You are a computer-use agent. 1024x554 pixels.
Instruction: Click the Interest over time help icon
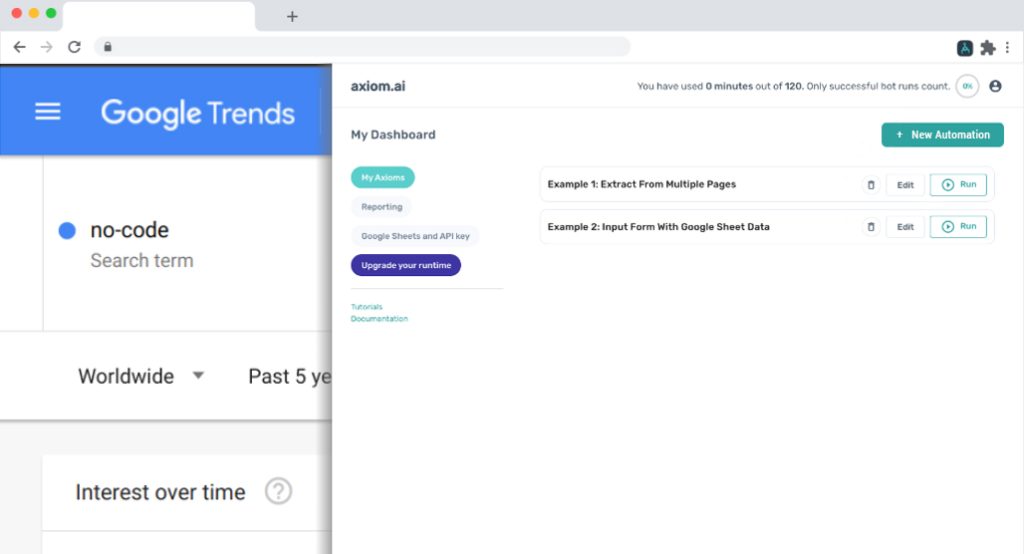[x=278, y=491]
